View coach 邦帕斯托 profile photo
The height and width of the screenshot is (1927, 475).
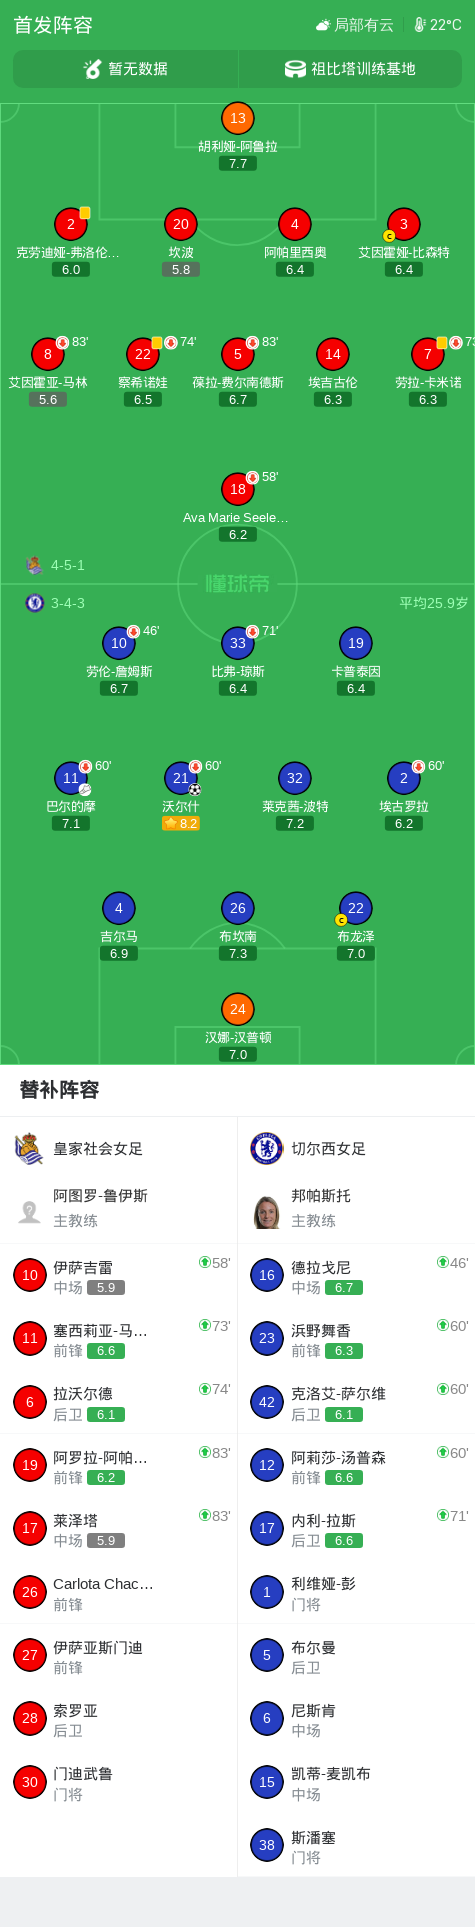[267, 1212]
